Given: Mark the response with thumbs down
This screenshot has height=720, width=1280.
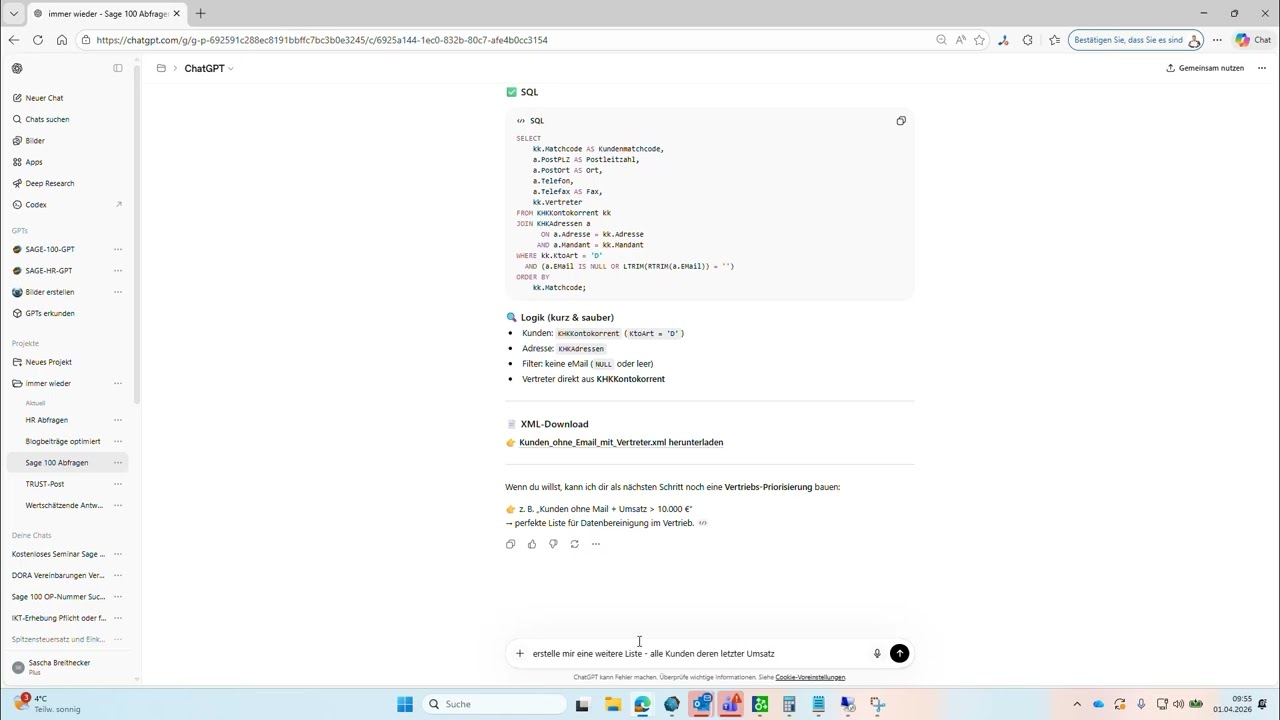Looking at the screenshot, I should tap(553, 544).
